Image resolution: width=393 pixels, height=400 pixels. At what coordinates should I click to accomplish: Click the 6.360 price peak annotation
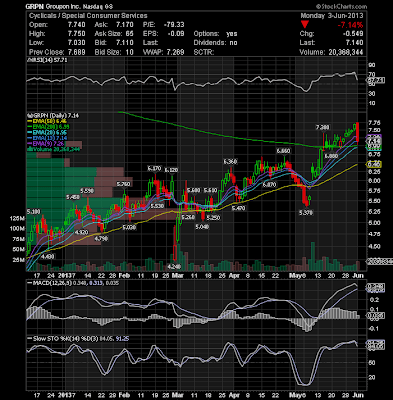pos(230,162)
